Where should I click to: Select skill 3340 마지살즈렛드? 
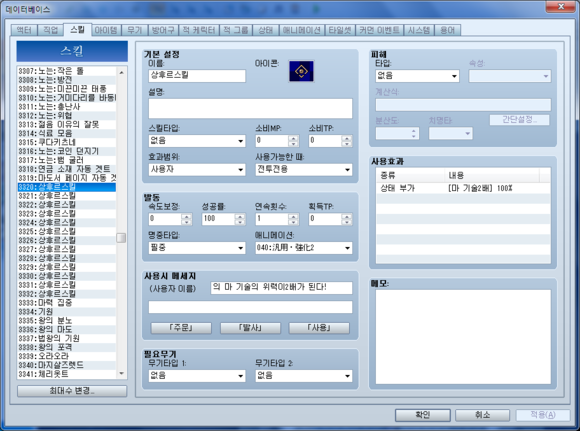click(x=67, y=365)
